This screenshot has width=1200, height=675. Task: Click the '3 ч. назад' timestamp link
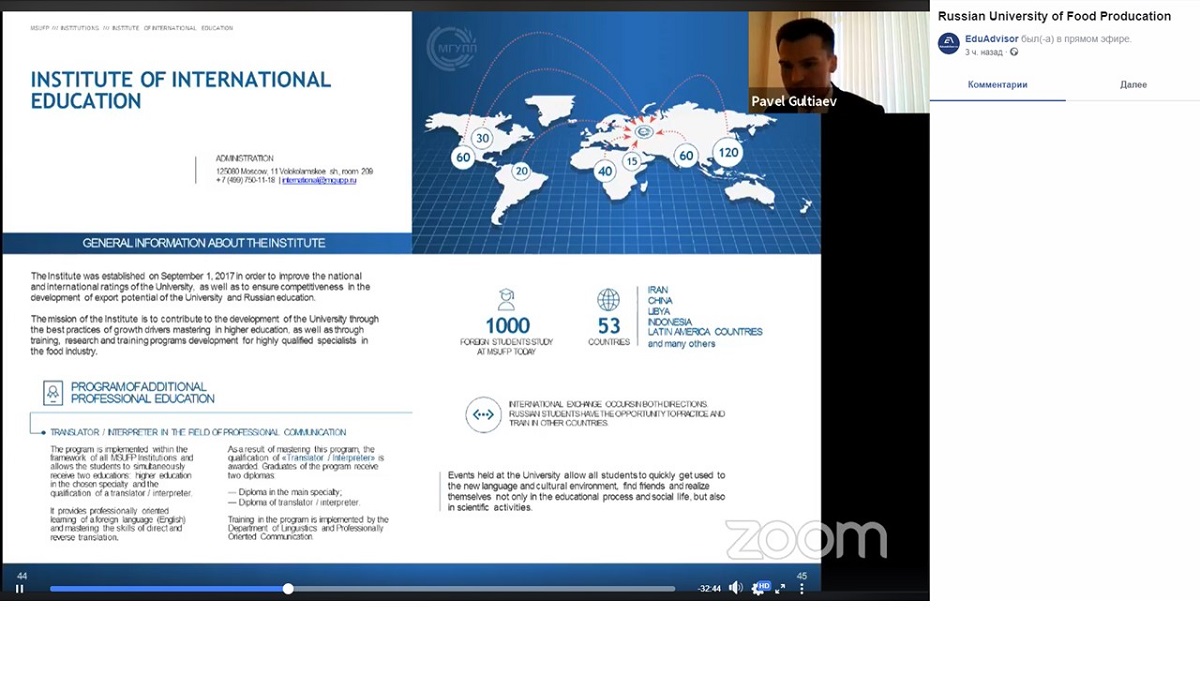(x=984, y=52)
